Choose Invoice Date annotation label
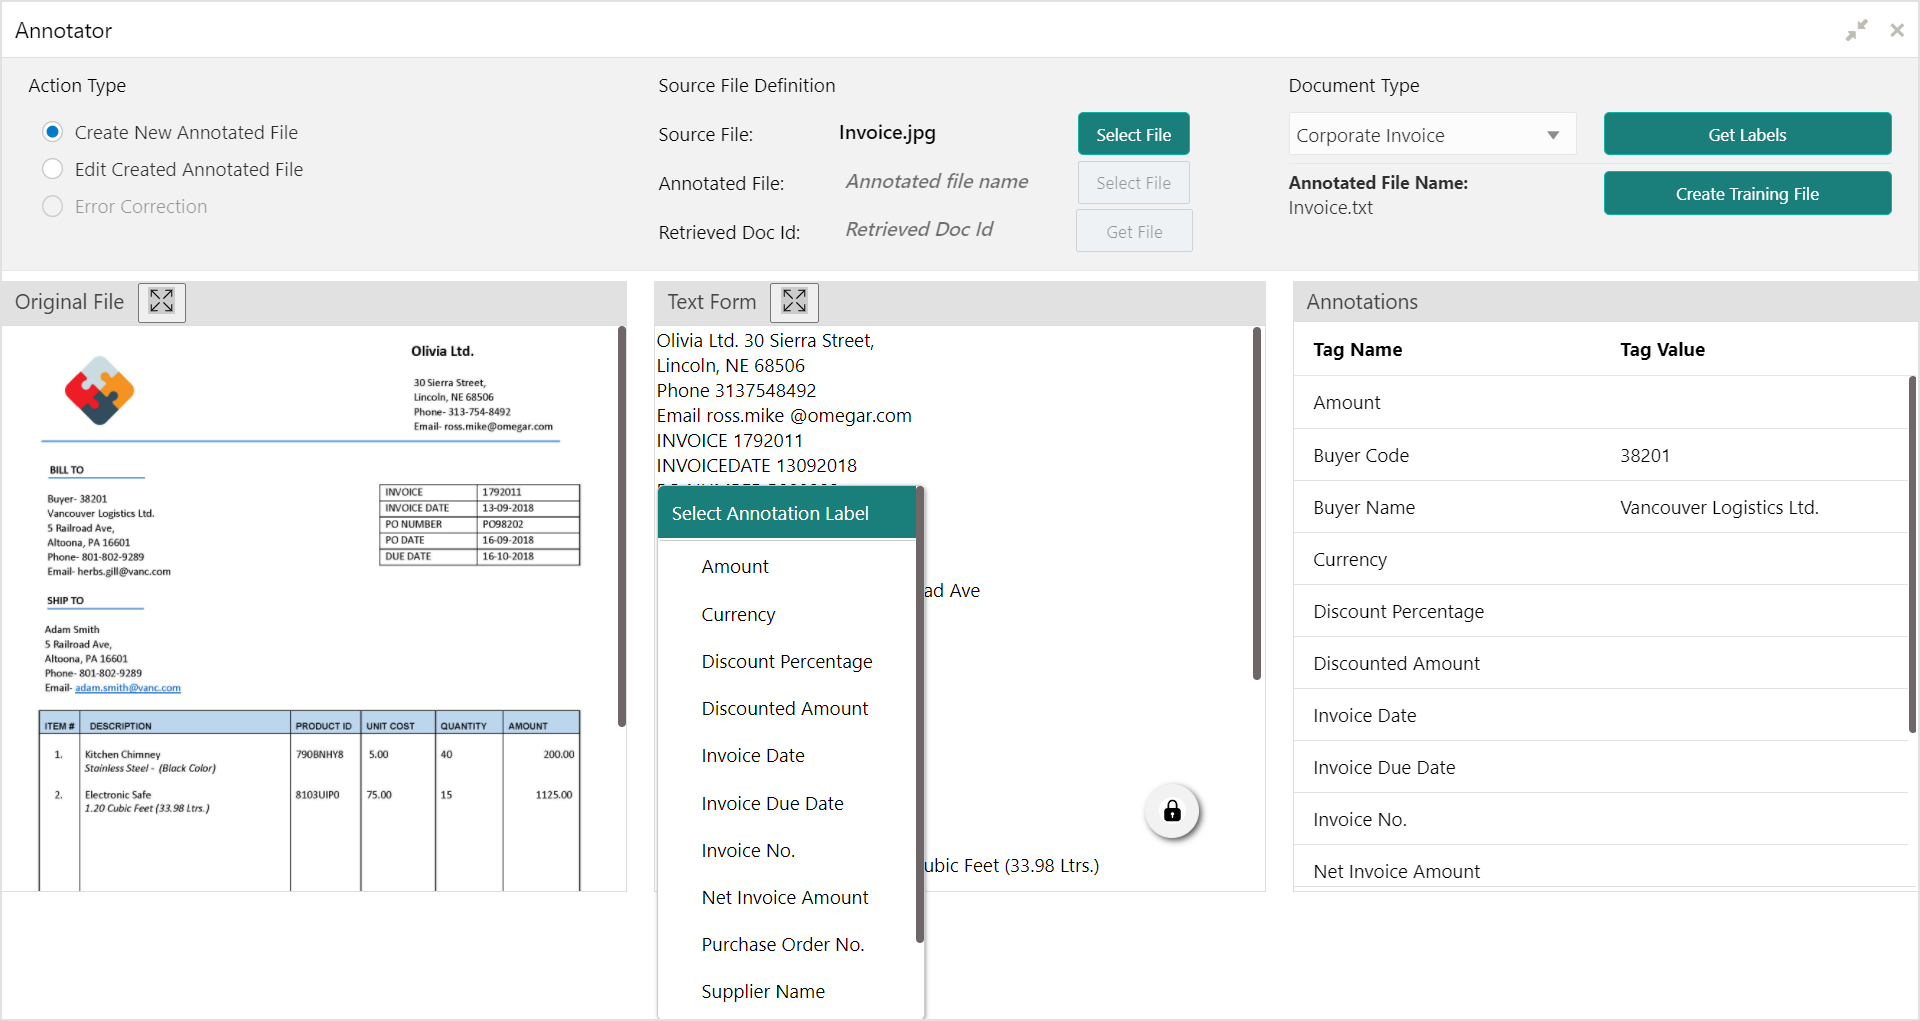Image resolution: width=1920 pixels, height=1021 pixels. coord(752,755)
